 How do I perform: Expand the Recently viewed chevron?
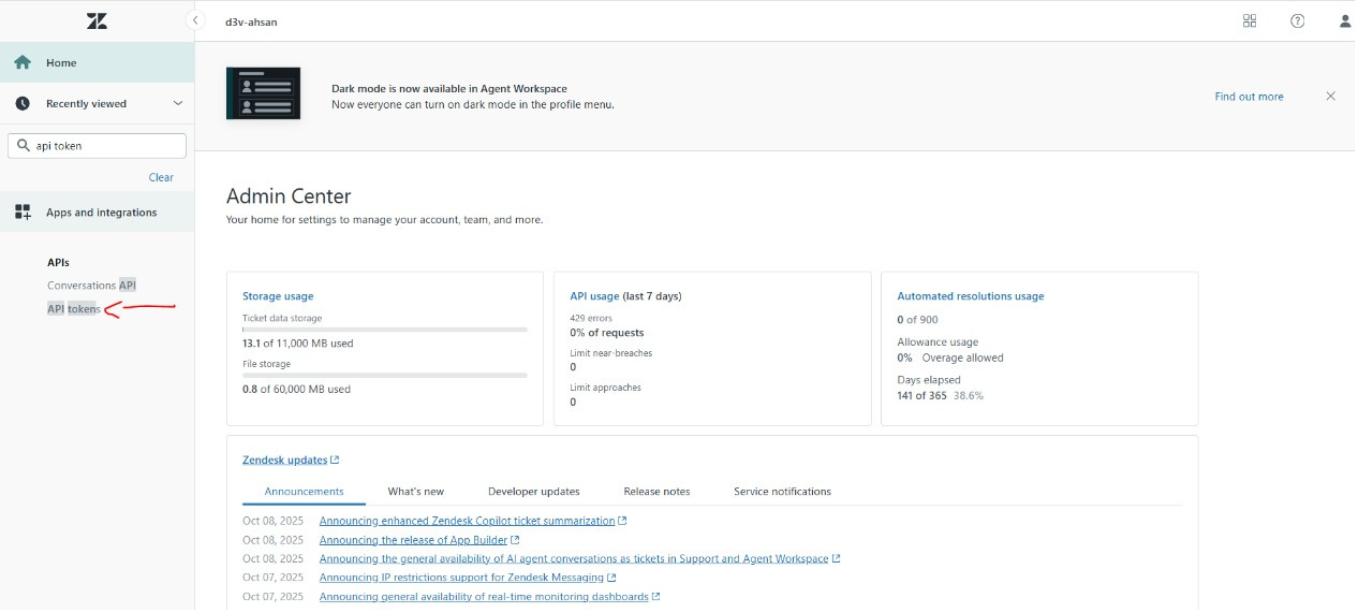click(x=178, y=104)
